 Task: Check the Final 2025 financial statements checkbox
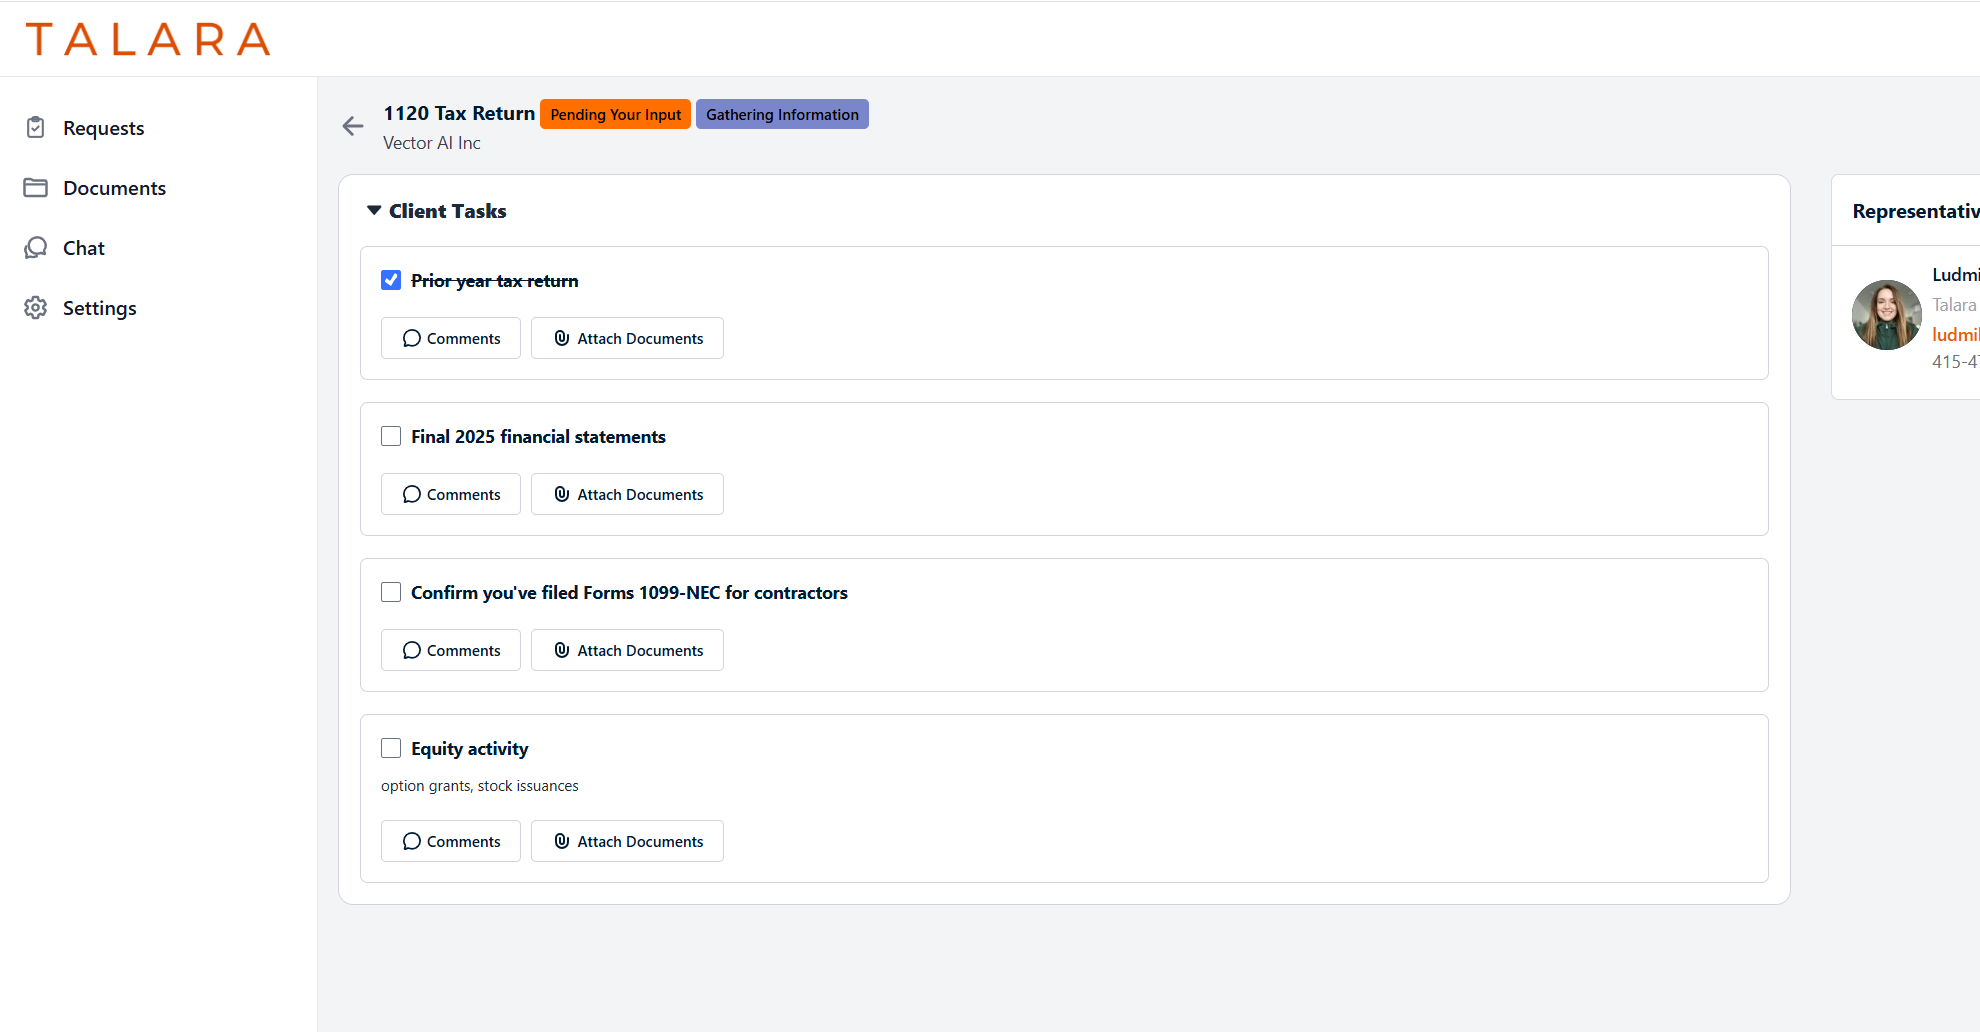click(391, 436)
